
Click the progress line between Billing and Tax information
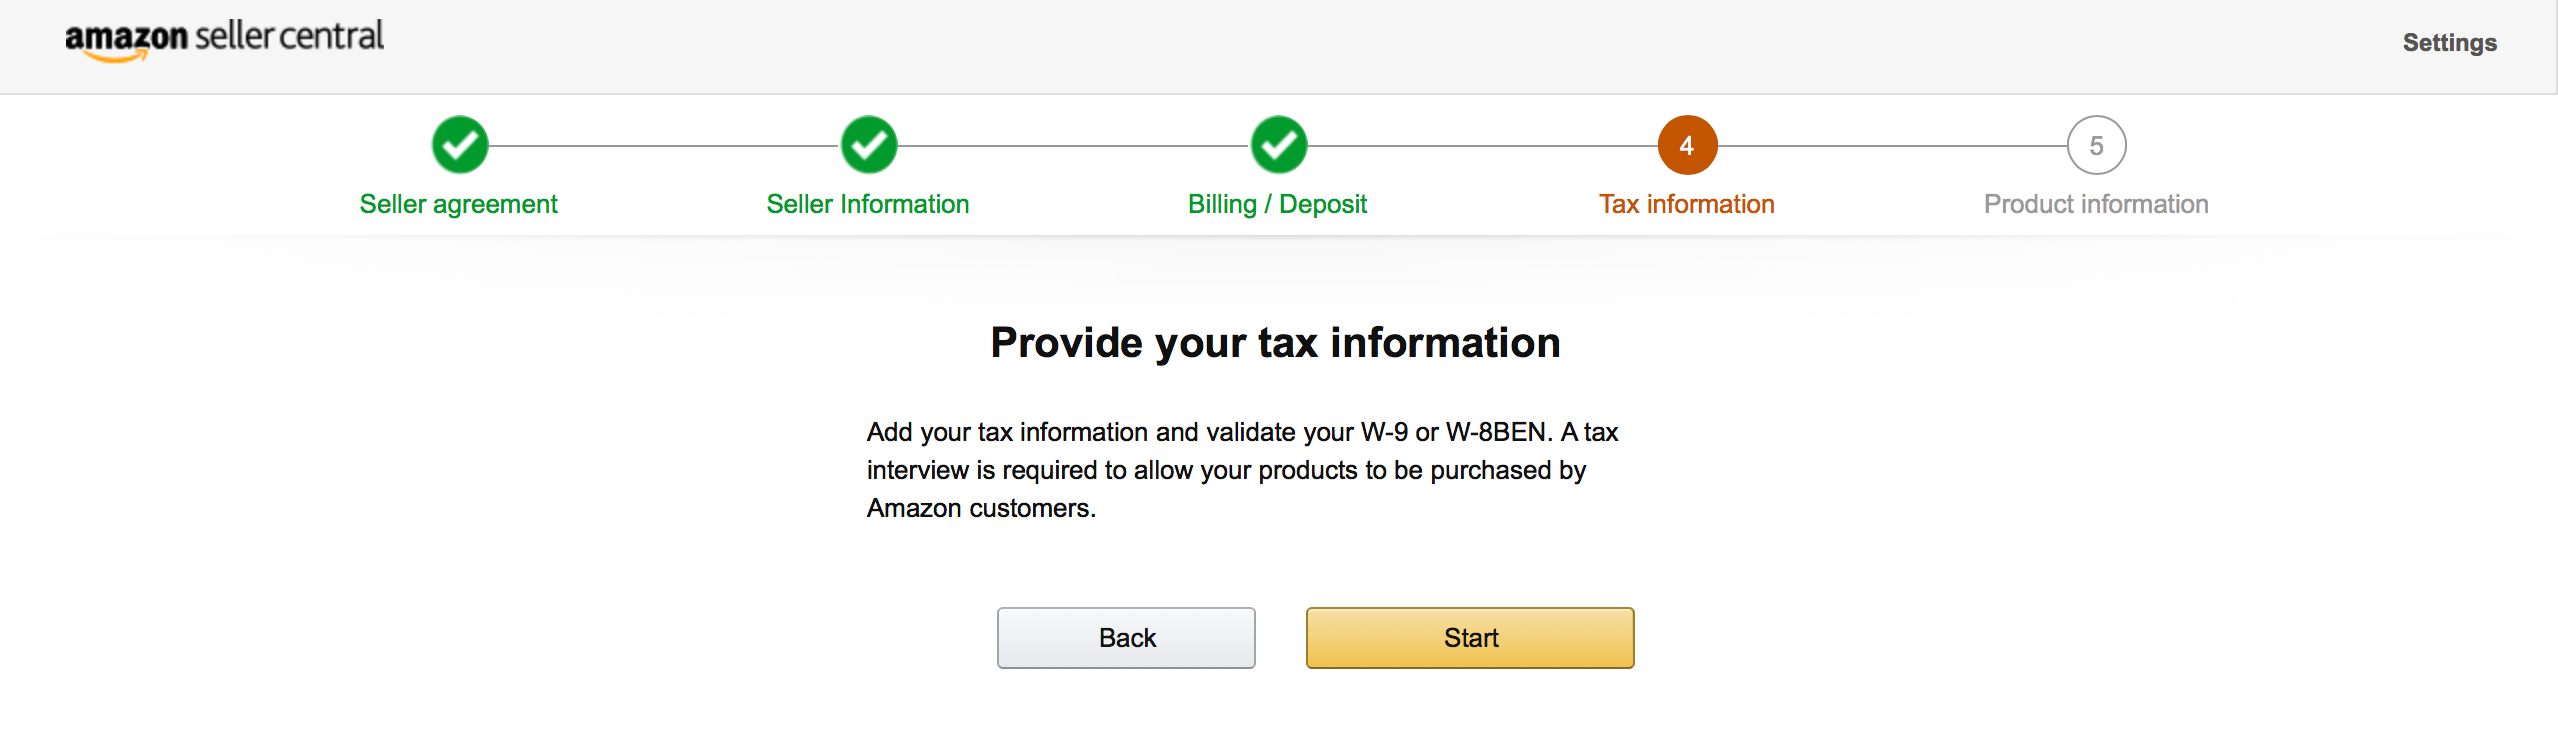point(1483,146)
